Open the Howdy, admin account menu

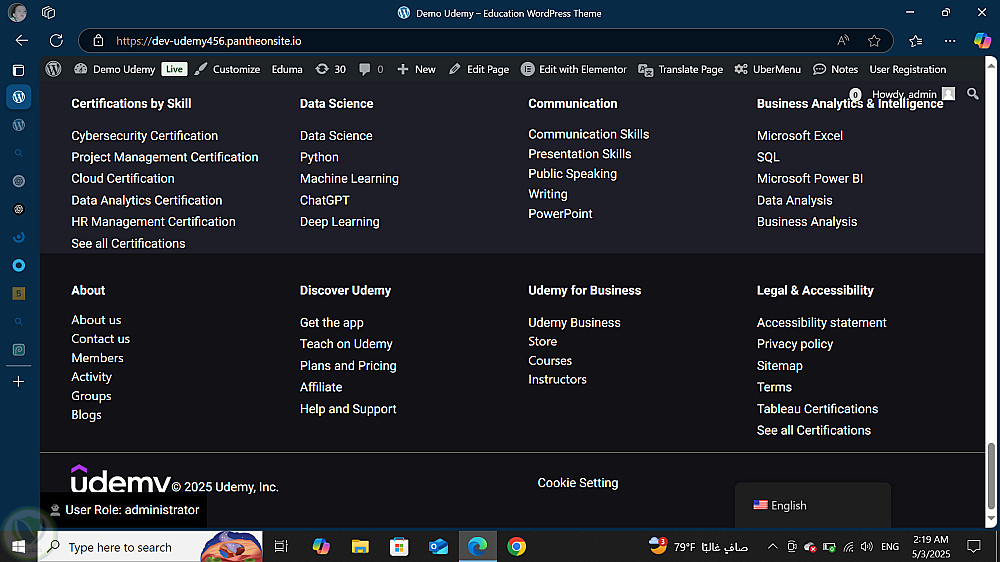click(x=913, y=94)
